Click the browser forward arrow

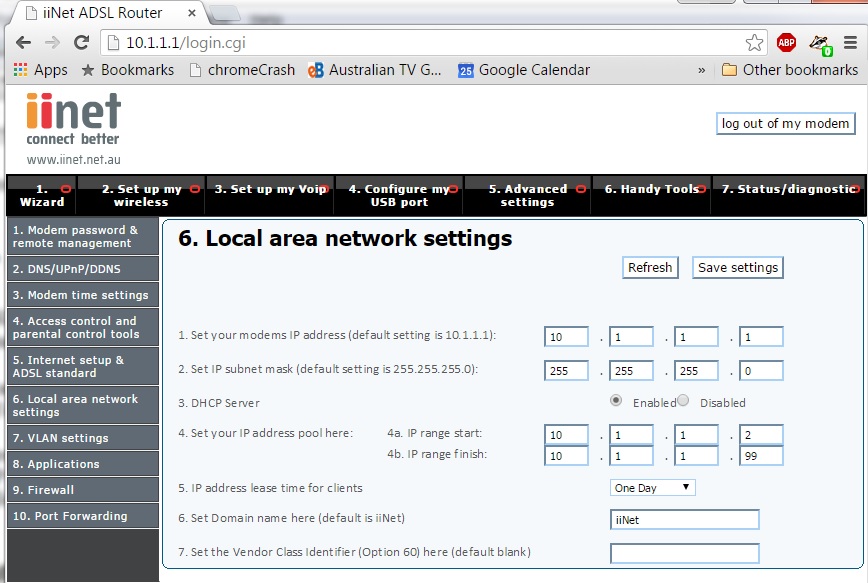tap(52, 43)
